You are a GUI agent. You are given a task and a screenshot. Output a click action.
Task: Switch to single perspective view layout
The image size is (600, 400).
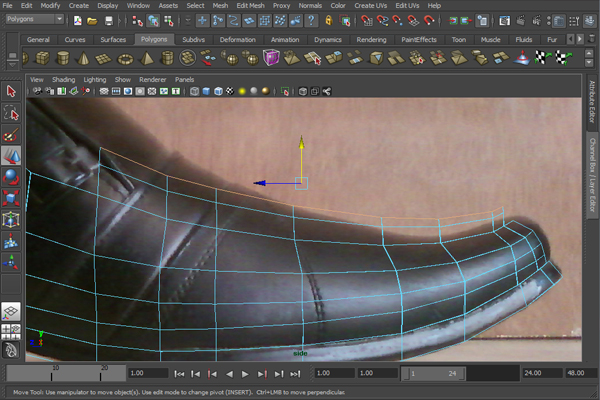click(x=11, y=312)
